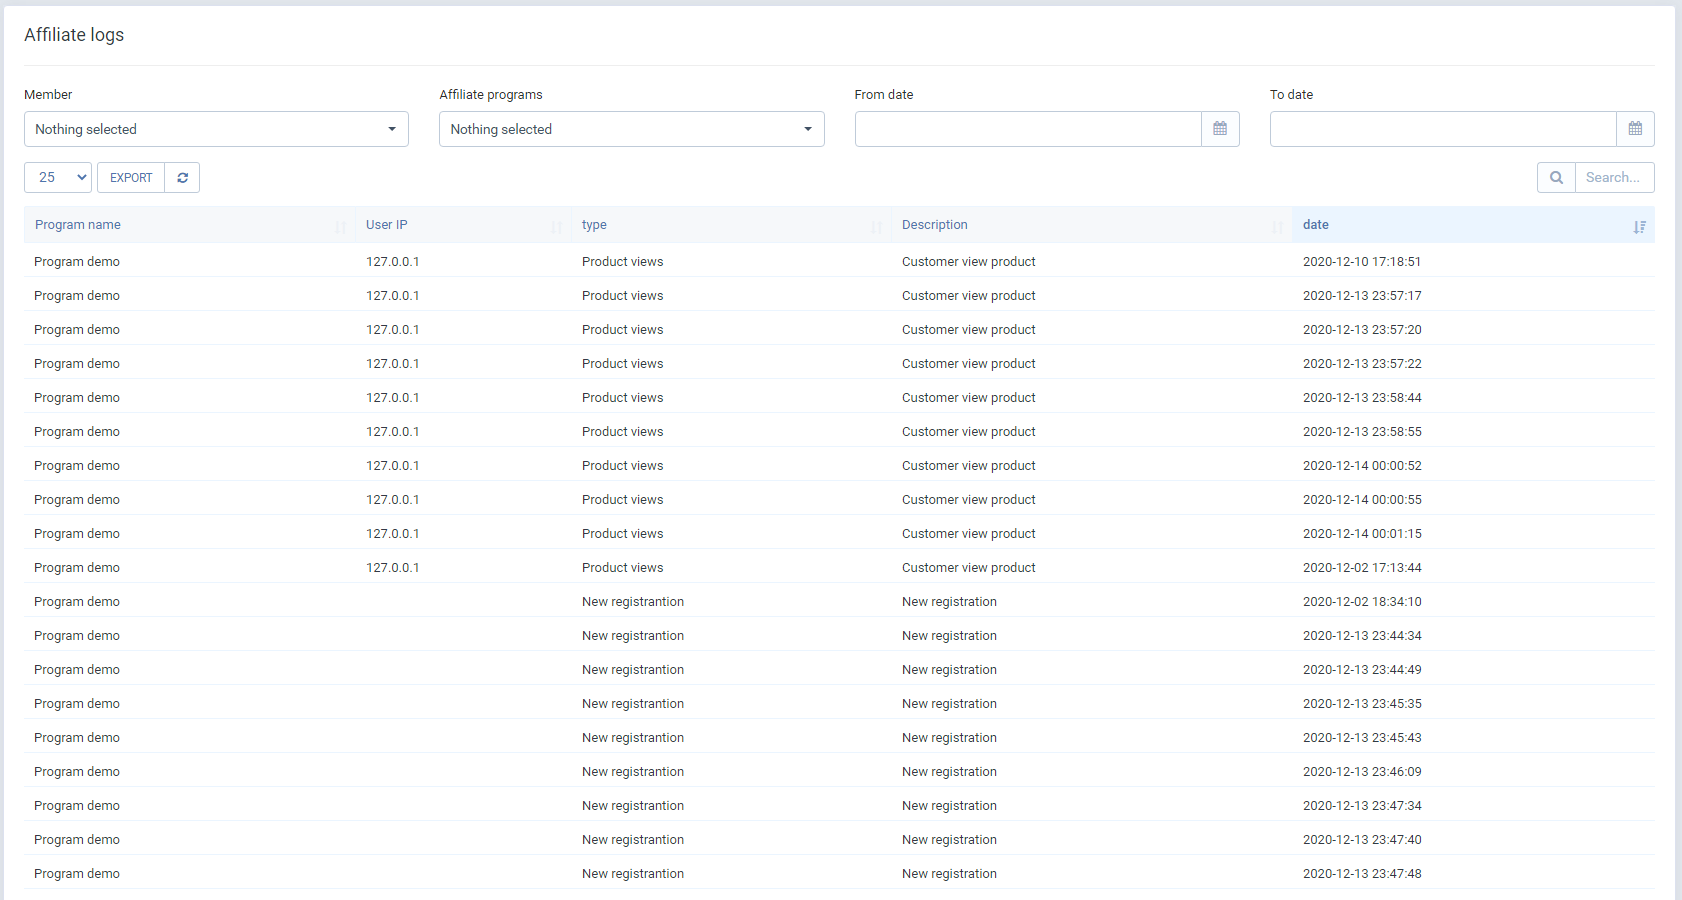Screen dimensions: 1682x900
Task: Click the search magnifier icon
Action: tap(1556, 178)
